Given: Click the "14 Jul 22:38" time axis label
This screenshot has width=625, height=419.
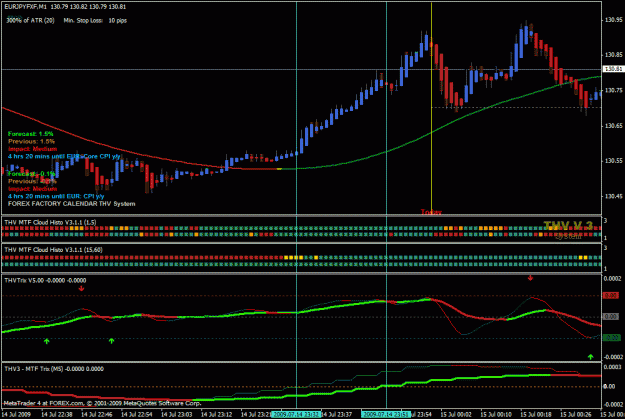Looking at the screenshot, I should 57,415.
